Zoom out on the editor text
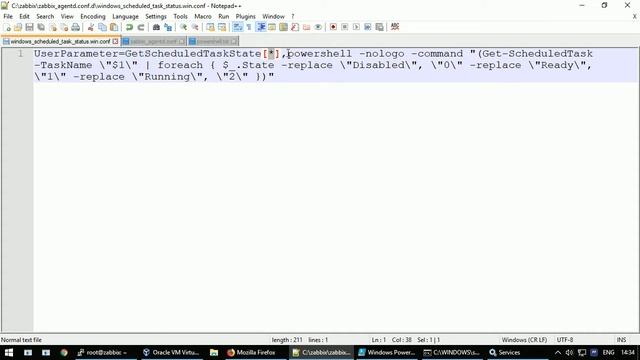Viewport: 640px width, 360px height. pos(195,27)
